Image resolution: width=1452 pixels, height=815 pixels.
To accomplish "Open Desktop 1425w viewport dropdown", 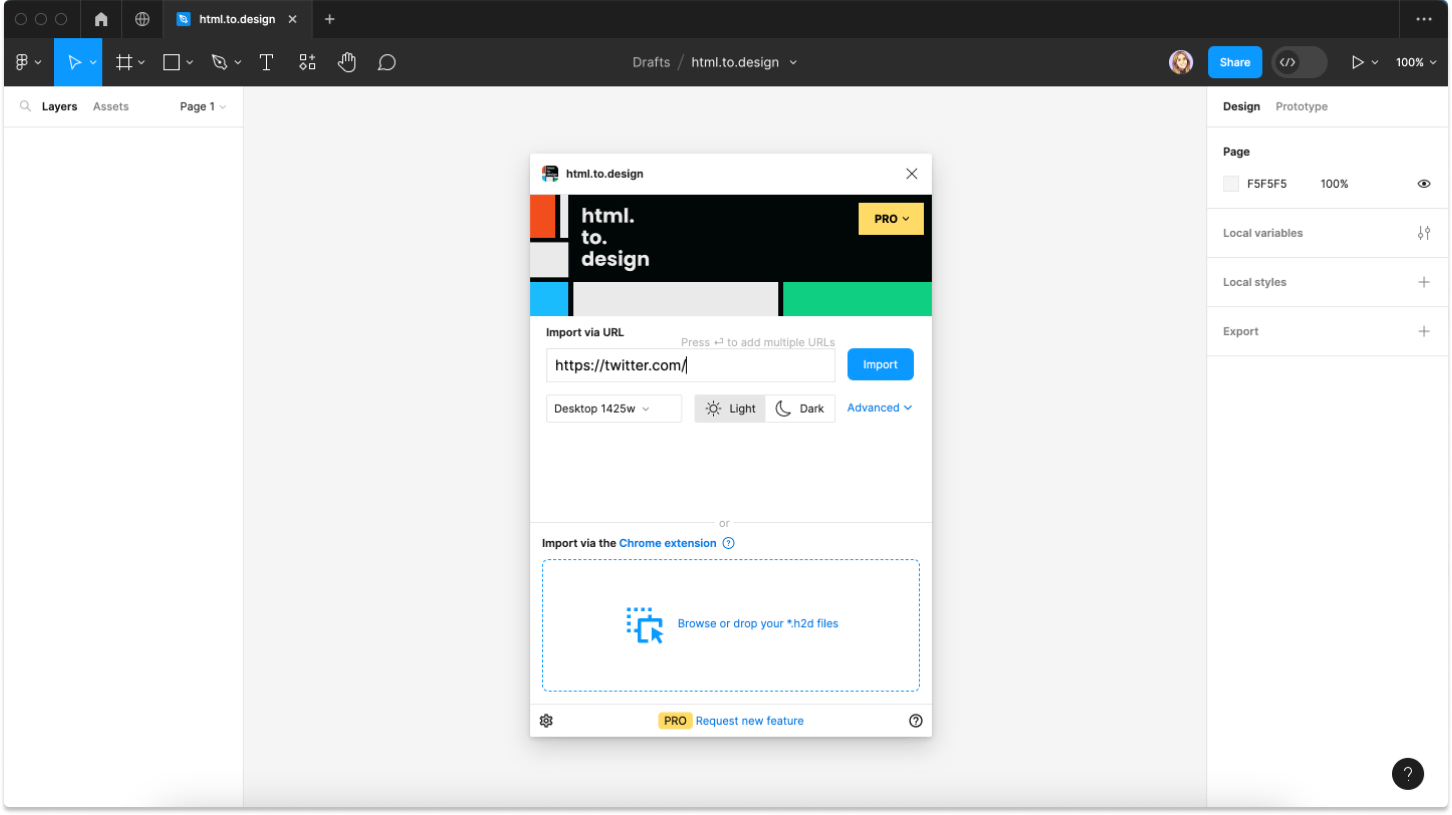I will (x=614, y=408).
